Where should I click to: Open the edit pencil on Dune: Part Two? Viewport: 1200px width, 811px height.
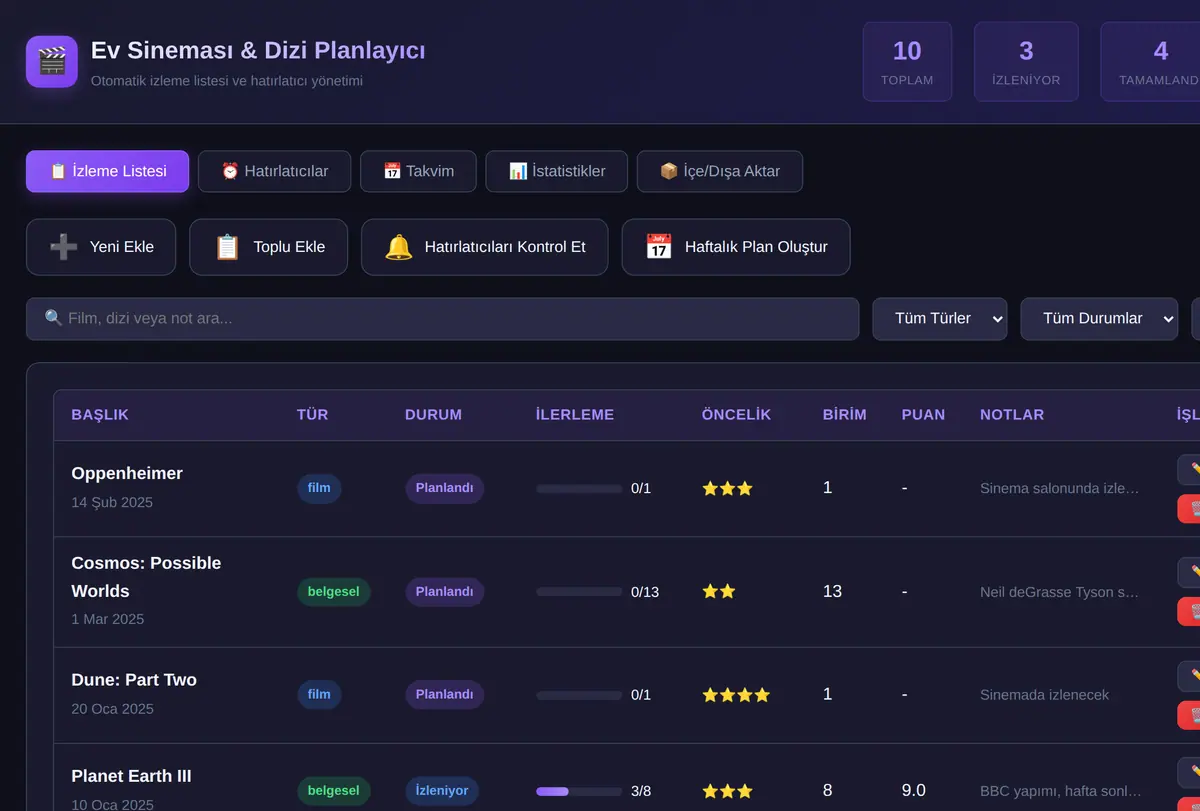pyautogui.click(x=1189, y=676)
